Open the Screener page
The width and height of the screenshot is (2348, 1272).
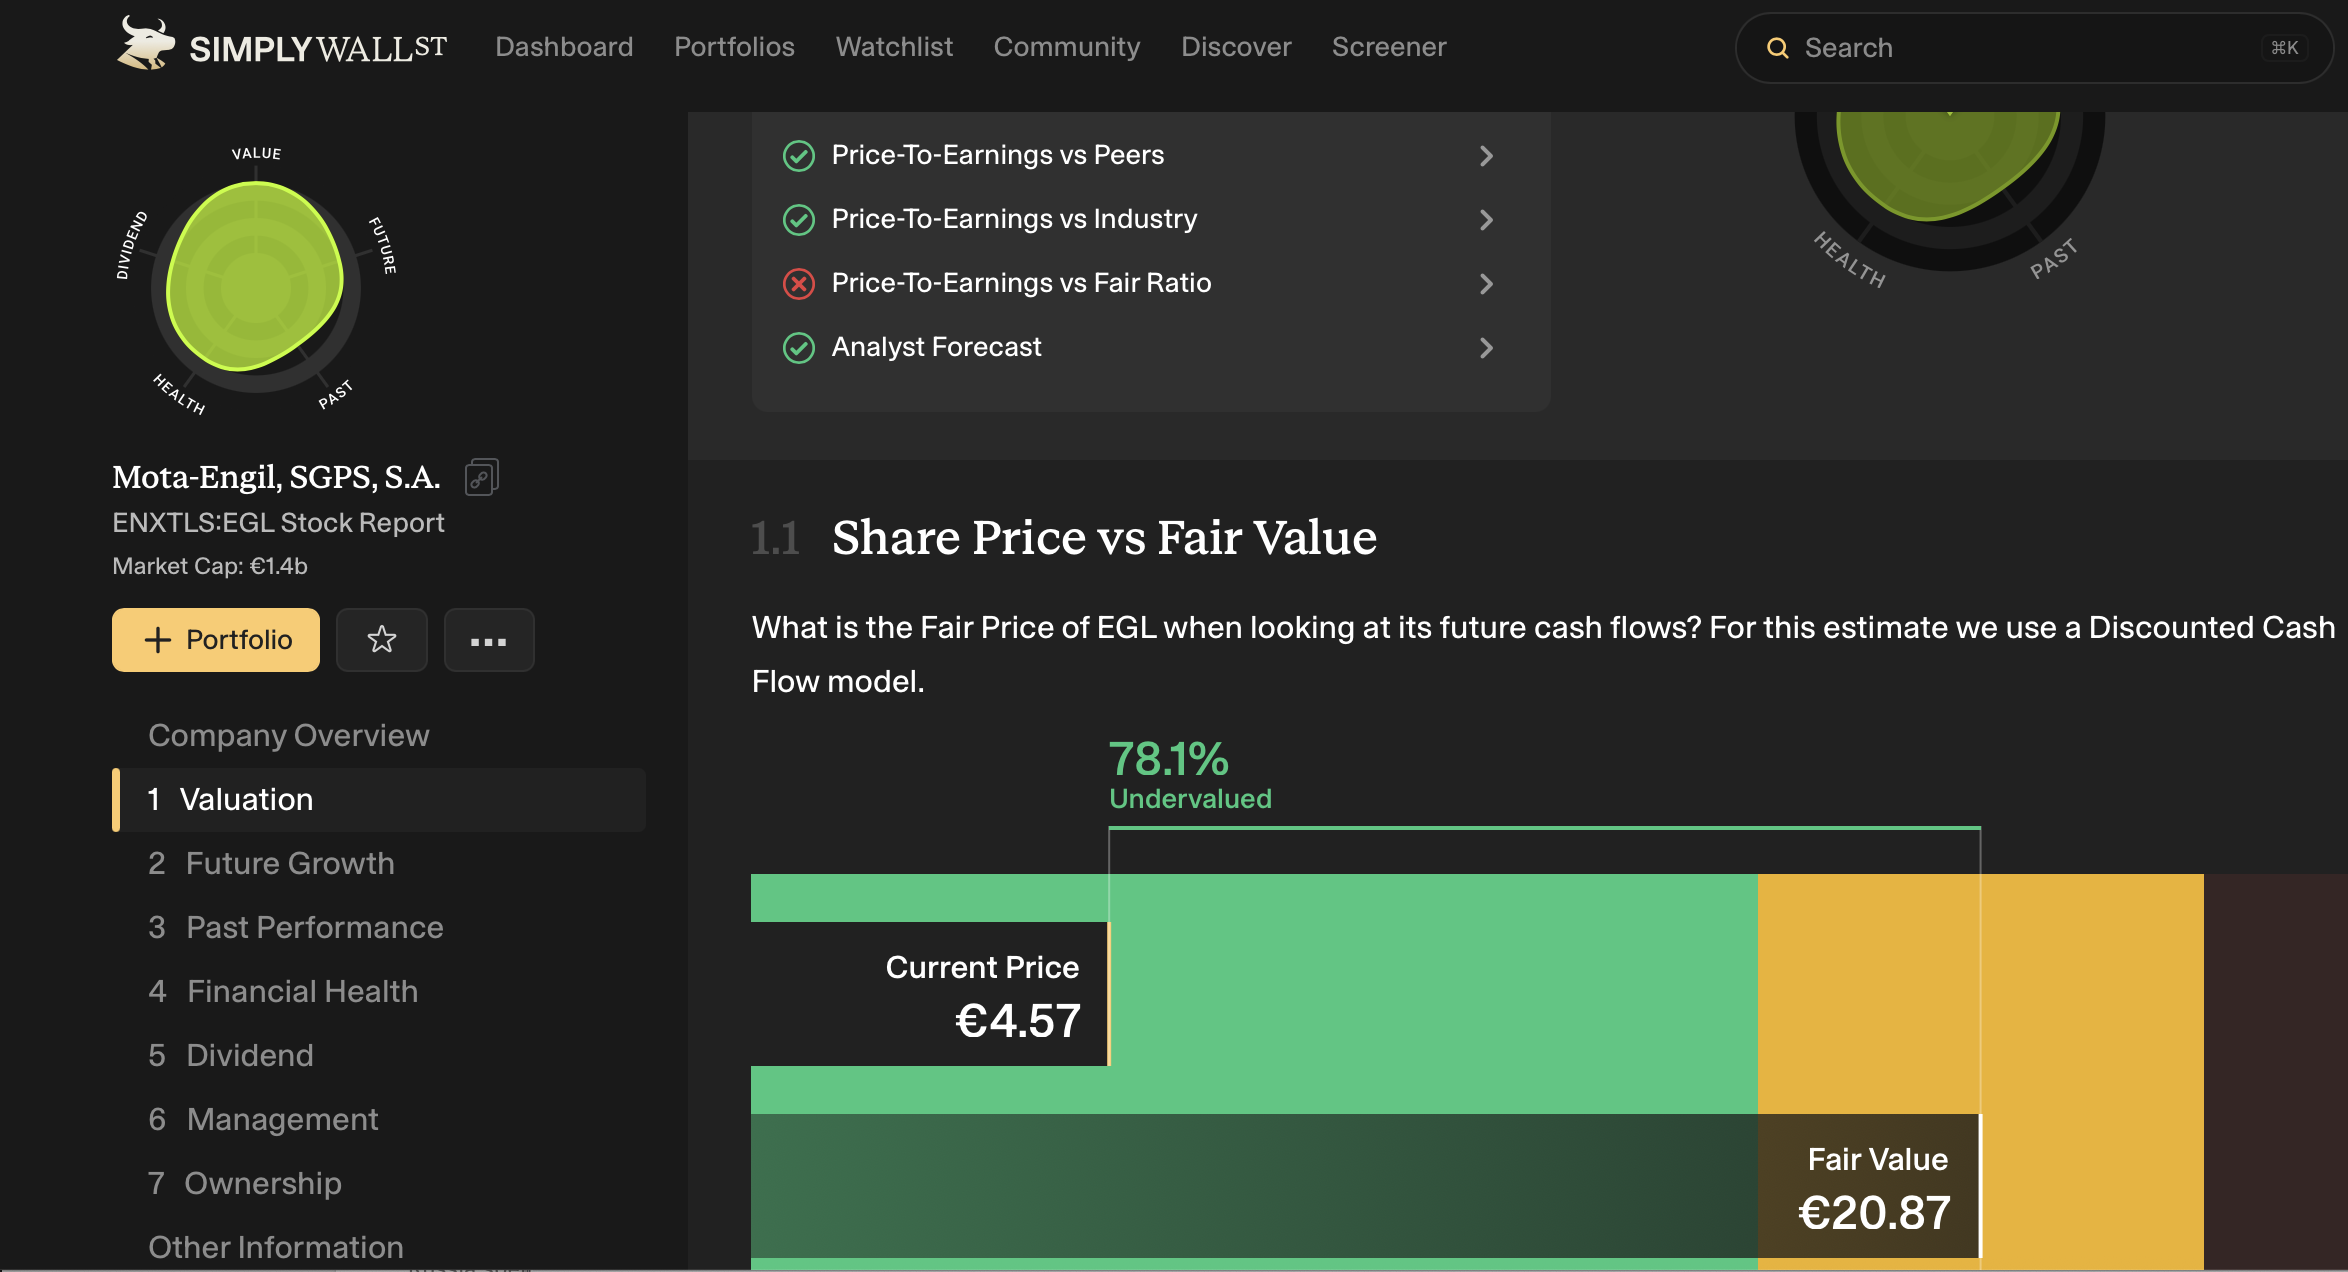coord(1389,47)
